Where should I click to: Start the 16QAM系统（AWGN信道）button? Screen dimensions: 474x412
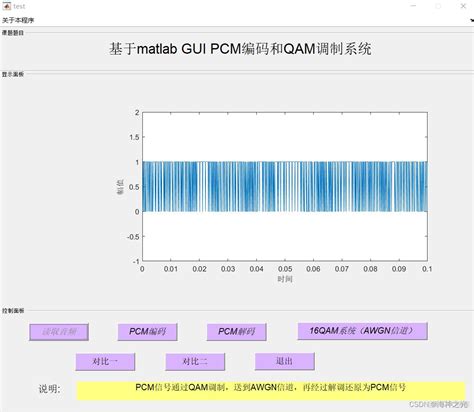[362, 331]
